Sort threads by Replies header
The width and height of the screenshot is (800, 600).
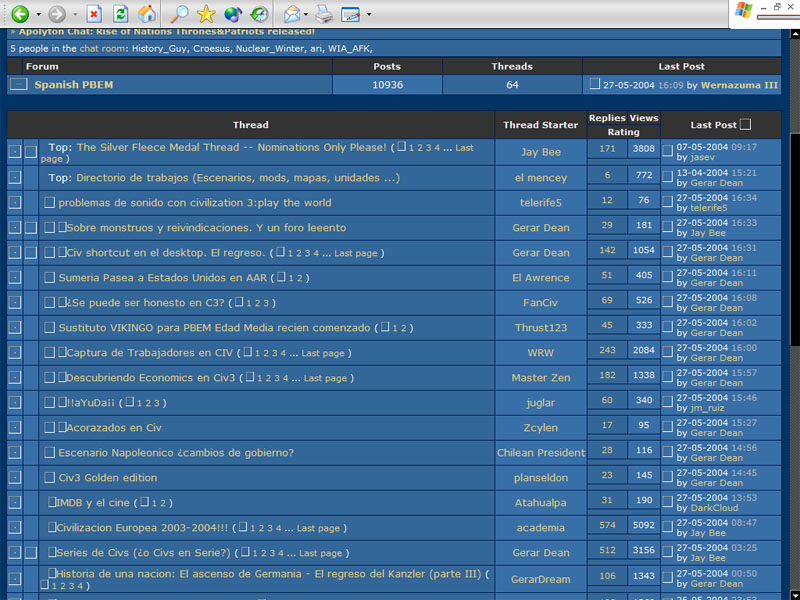pos(607,118)
